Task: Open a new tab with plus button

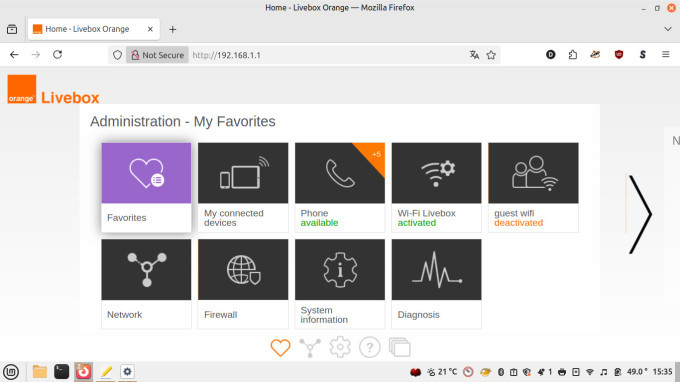Action: pyautogui.click(x=173, y=29)
